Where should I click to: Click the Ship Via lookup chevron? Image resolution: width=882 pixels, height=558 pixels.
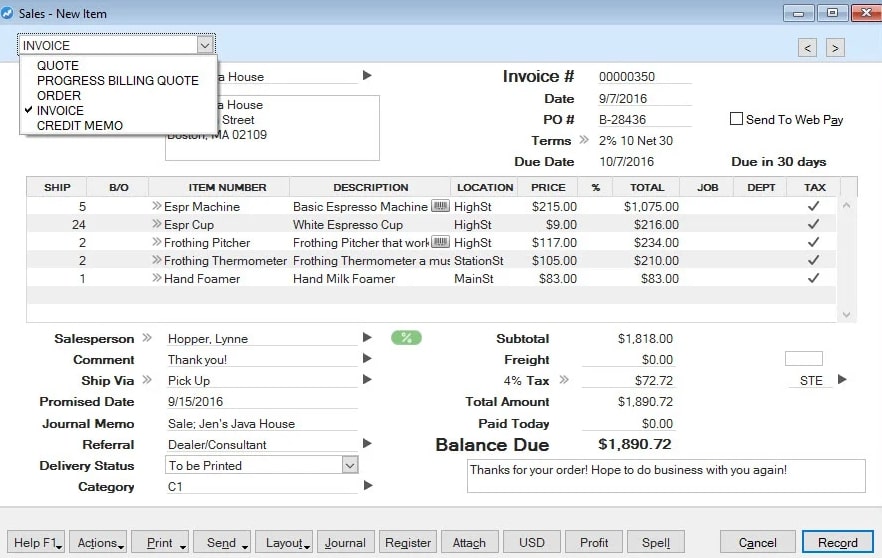click(x=147, y=380)
